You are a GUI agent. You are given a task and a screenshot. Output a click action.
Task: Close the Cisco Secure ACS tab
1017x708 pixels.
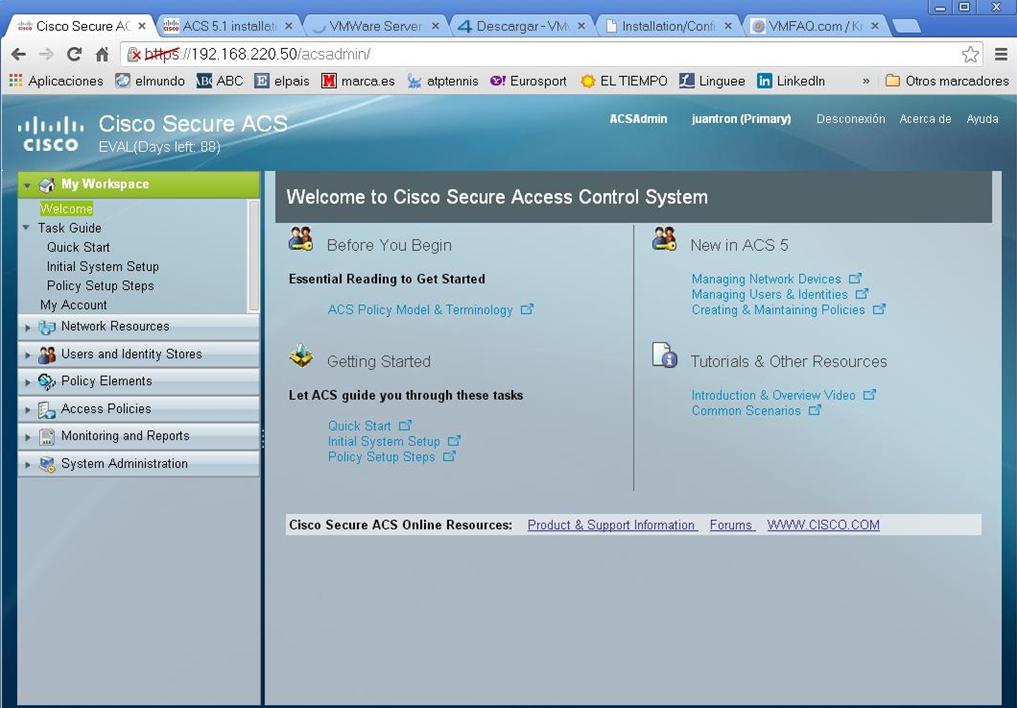(x=142, y=26)
